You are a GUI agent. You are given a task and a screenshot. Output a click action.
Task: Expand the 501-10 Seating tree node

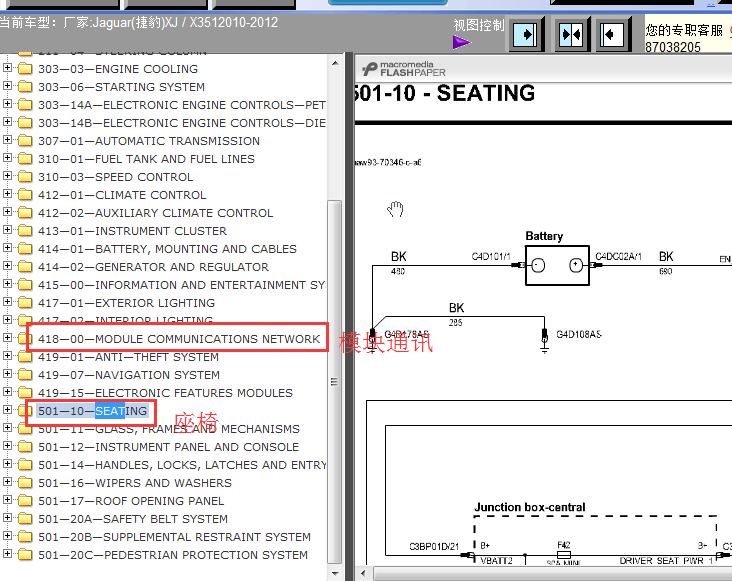(7, 410)
